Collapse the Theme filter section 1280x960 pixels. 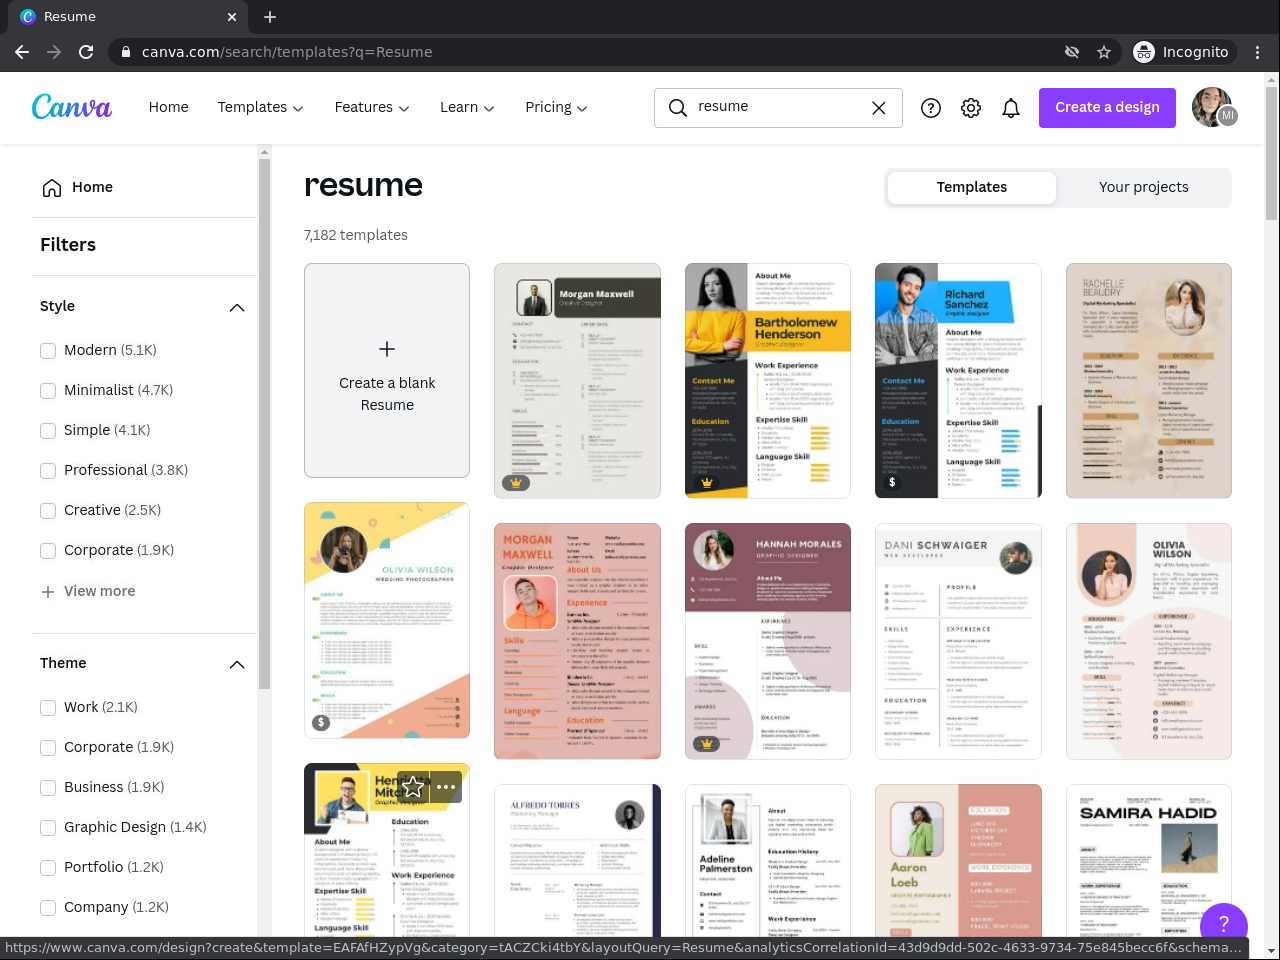tap(237, 664)
